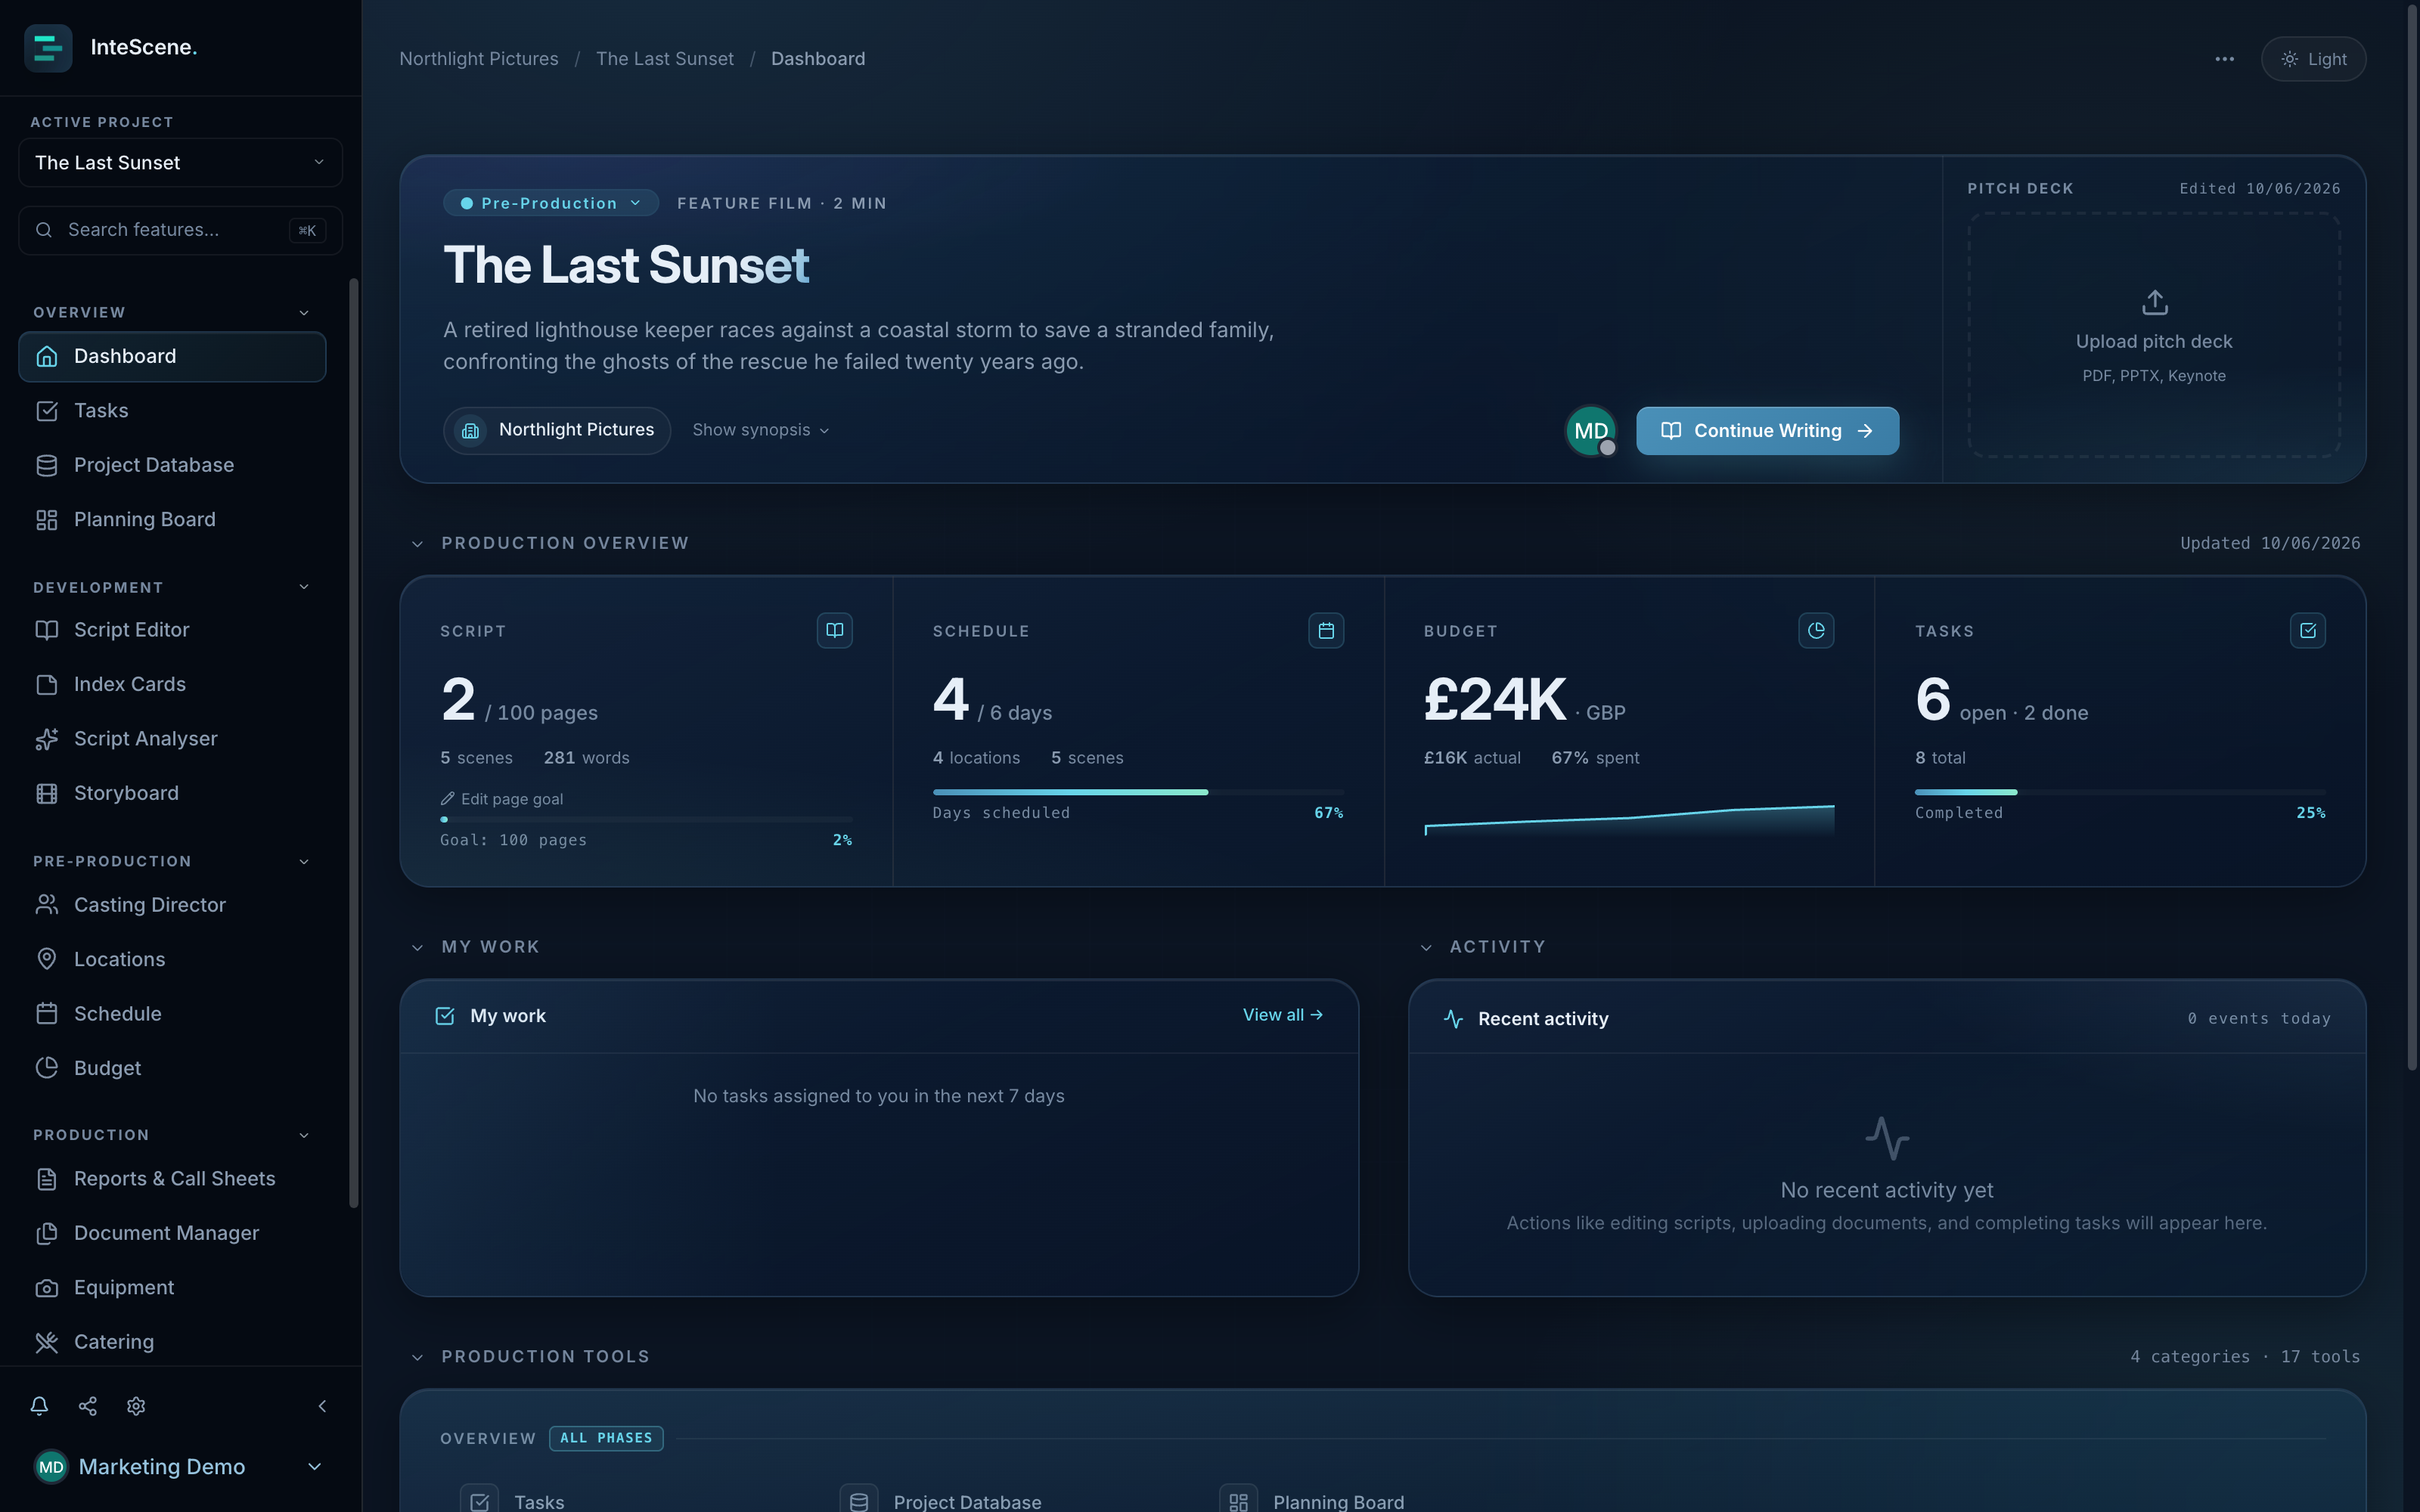Open the Script Editor
Screen dimensions: 2420x1512
(x=172, y=630)
